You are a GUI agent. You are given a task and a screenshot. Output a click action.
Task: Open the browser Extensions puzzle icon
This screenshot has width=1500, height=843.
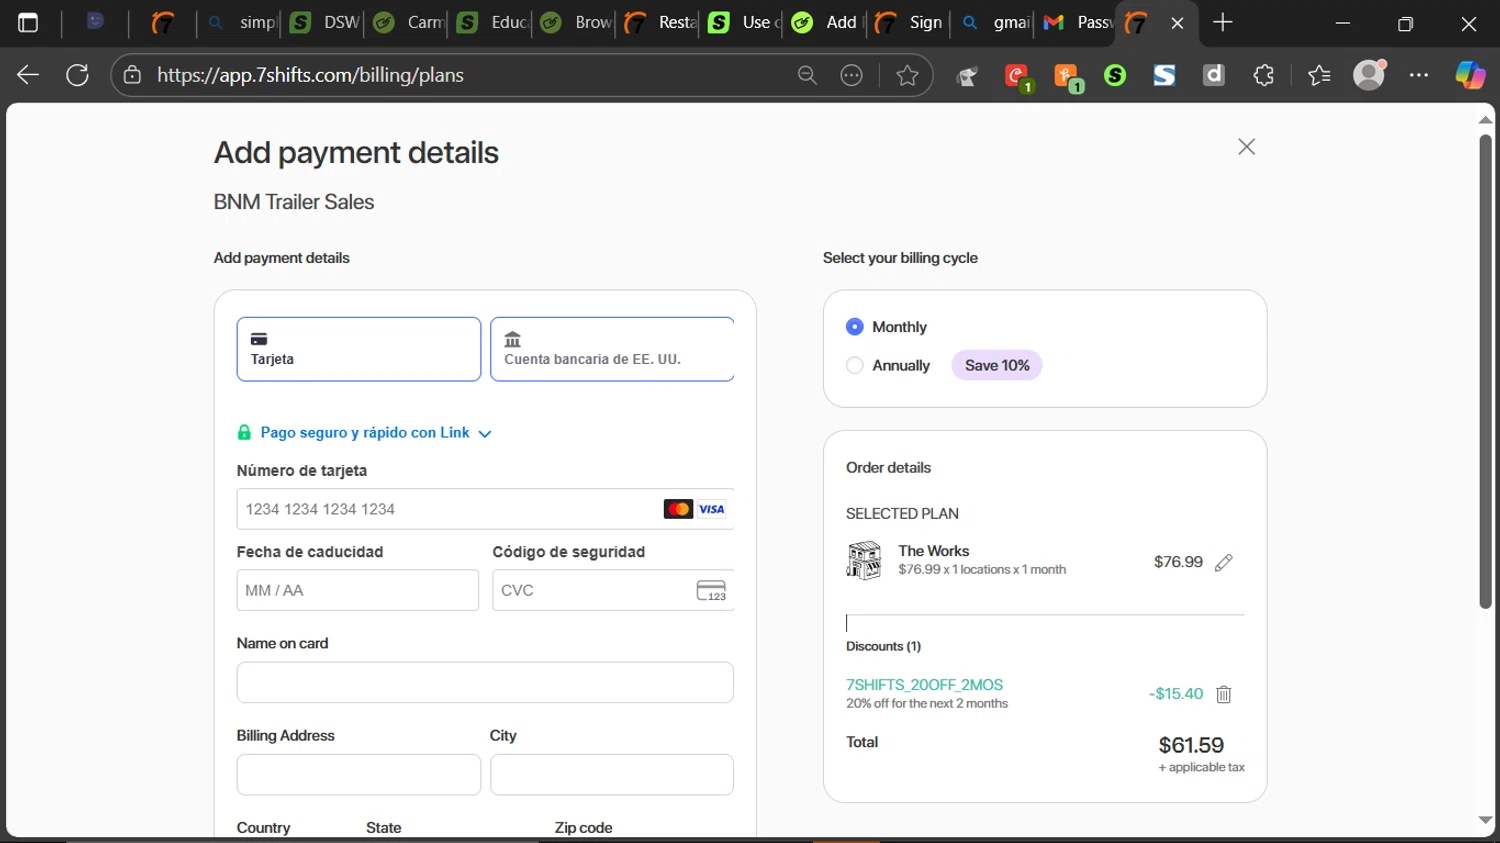pyautogui.click(x=1264, y=75)
